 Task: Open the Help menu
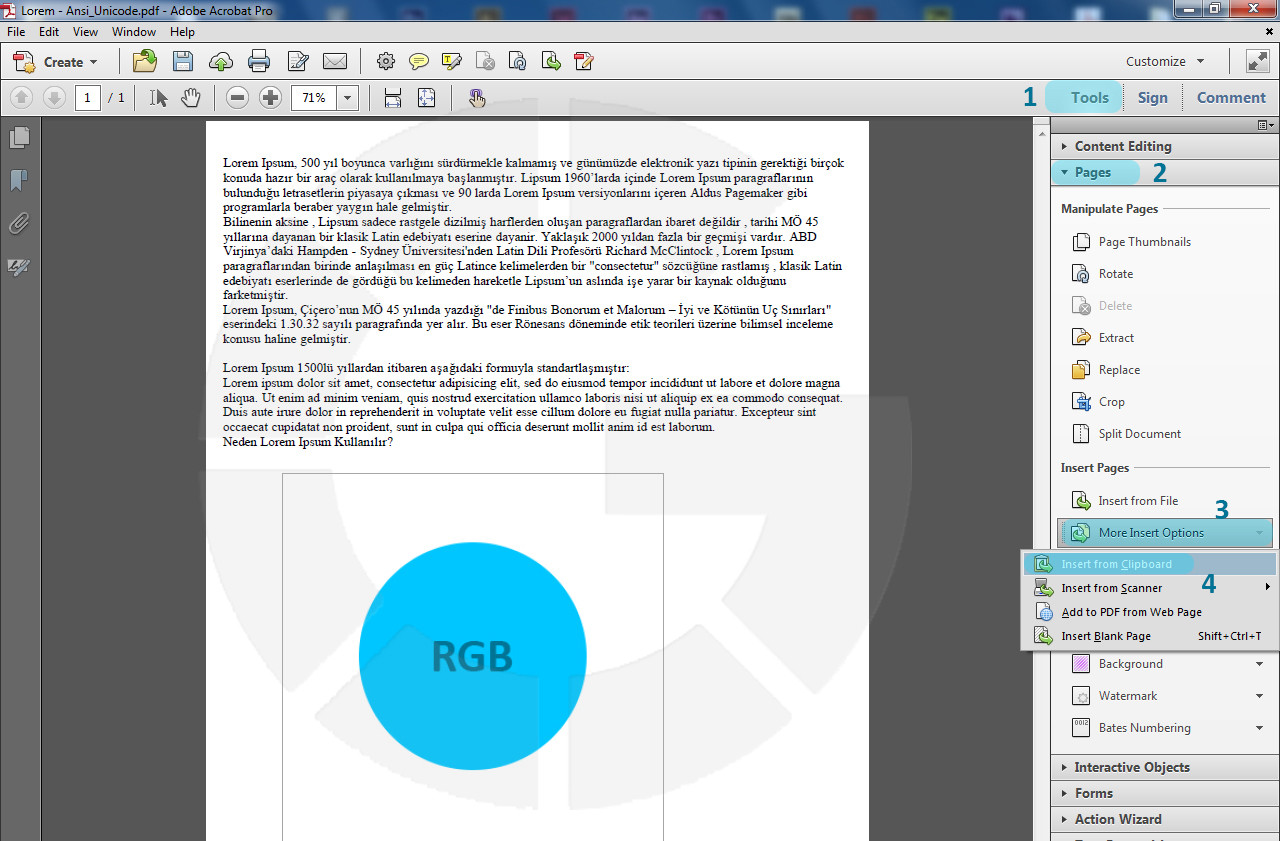coord(182,32)
